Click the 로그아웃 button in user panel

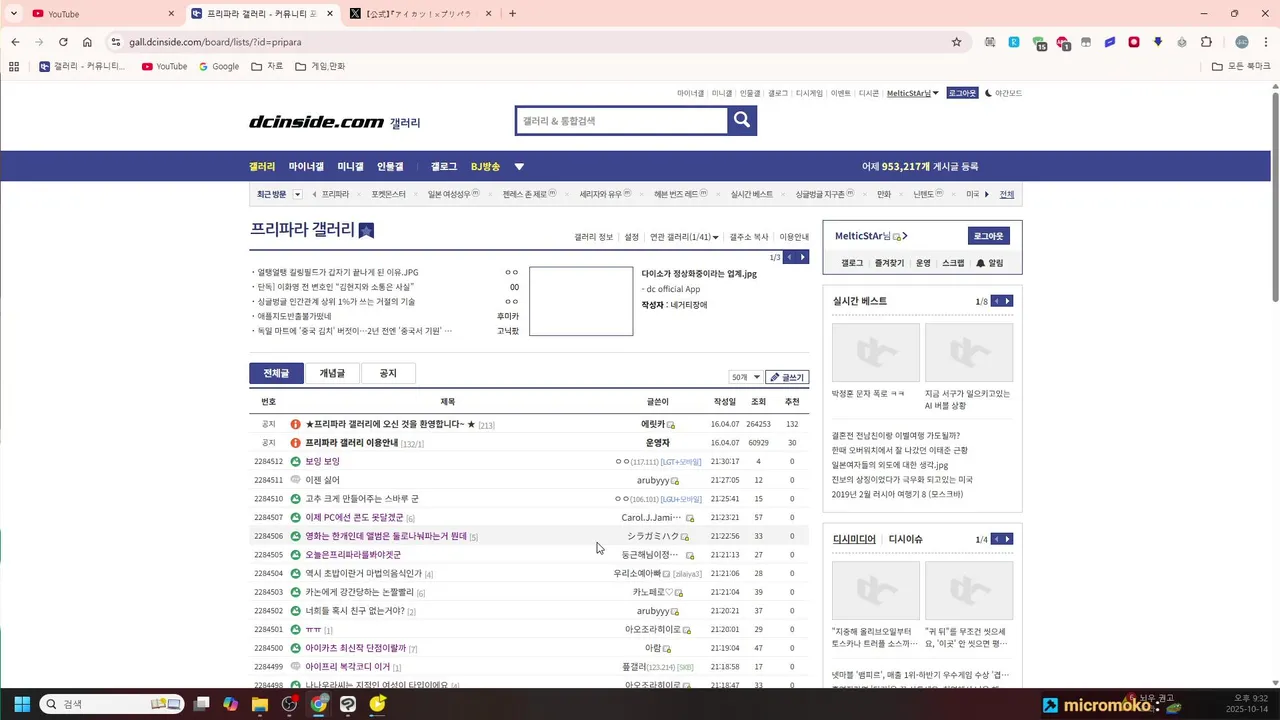tap(988, 236)
